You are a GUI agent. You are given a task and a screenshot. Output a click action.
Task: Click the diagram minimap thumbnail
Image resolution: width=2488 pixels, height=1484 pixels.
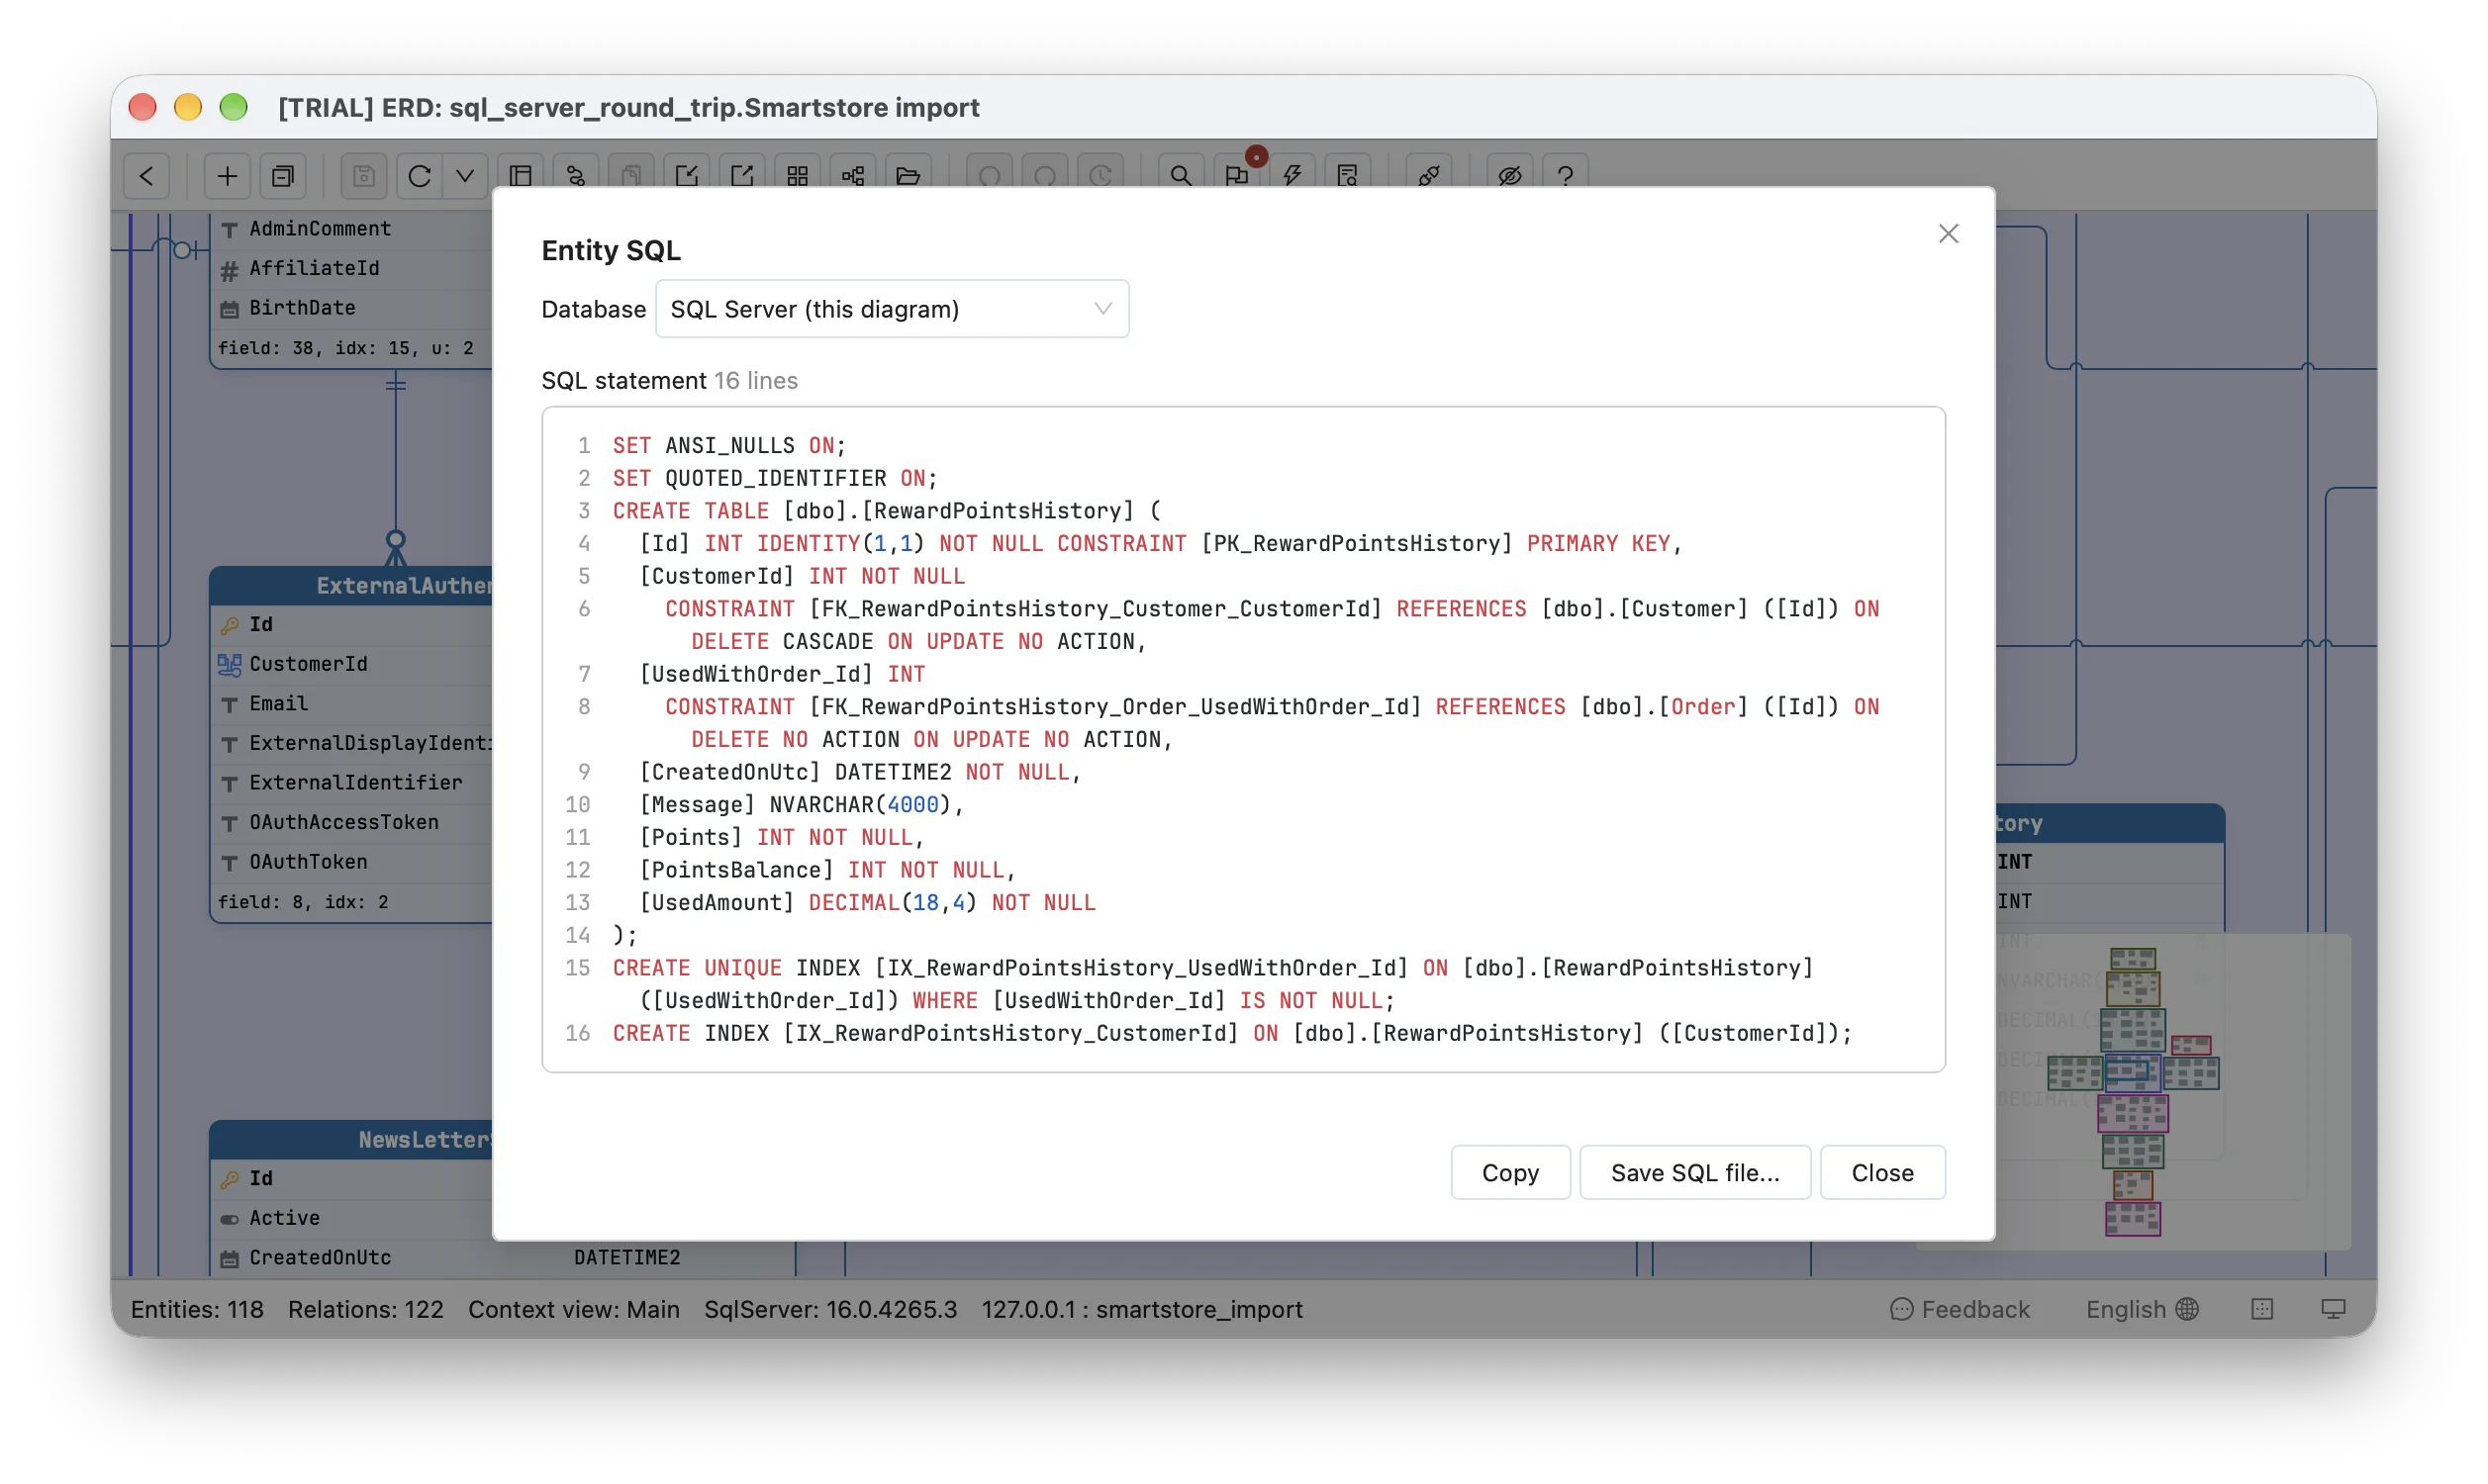2133,1091
